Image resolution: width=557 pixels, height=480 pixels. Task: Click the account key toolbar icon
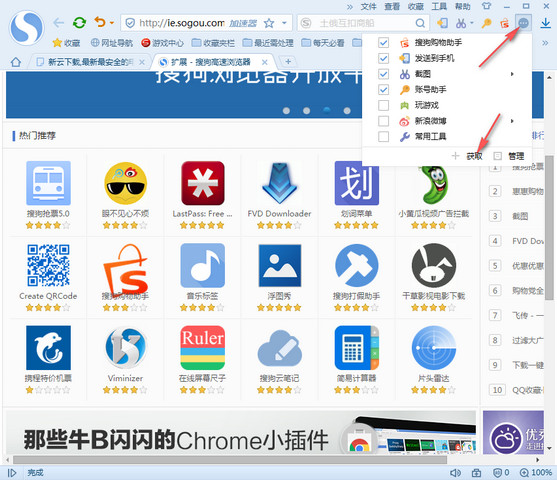(486, 23)
